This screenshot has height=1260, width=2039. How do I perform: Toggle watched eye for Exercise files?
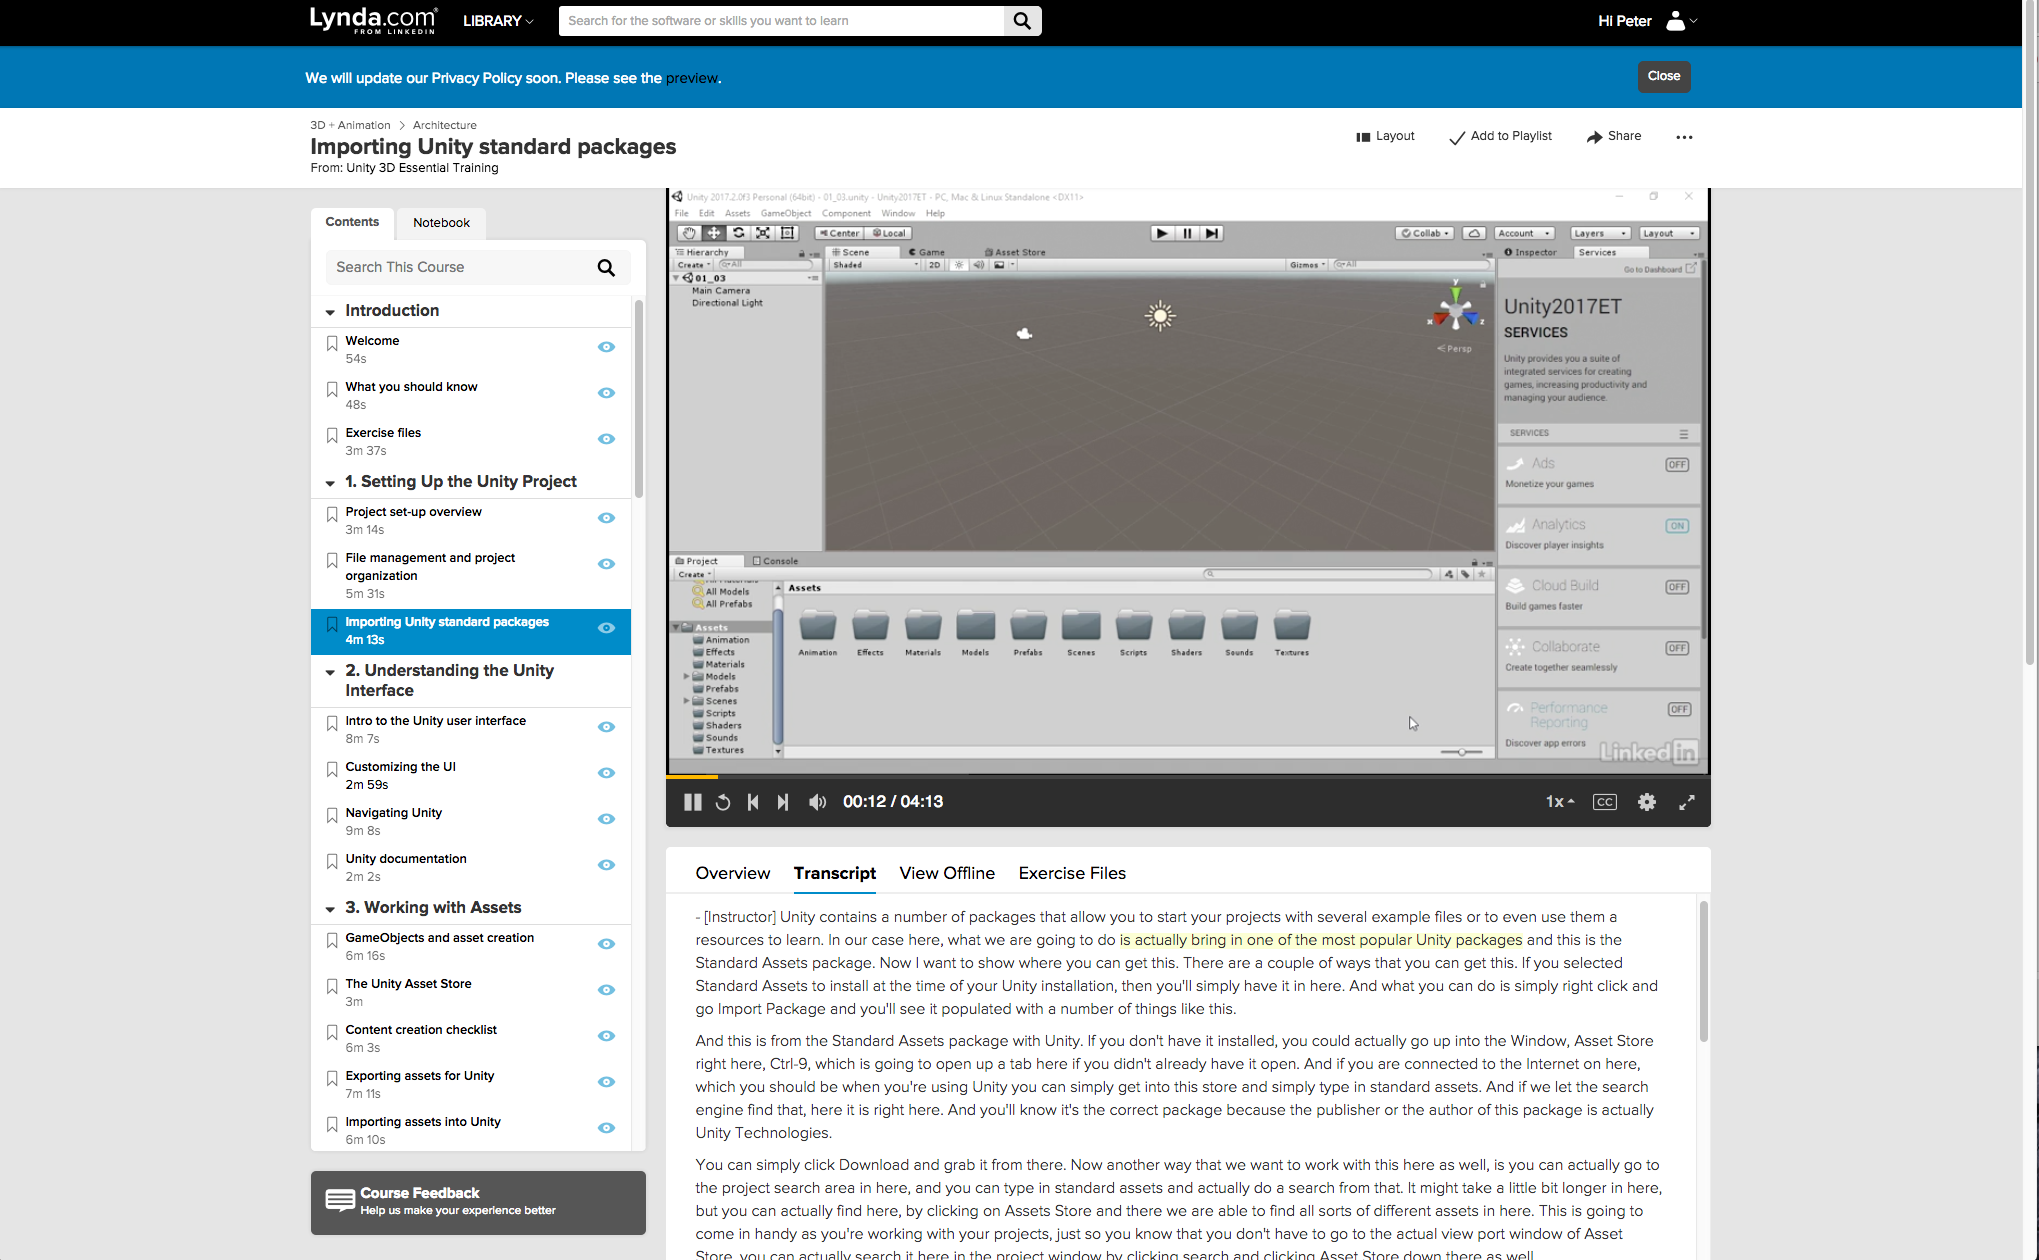pos(606,439)
